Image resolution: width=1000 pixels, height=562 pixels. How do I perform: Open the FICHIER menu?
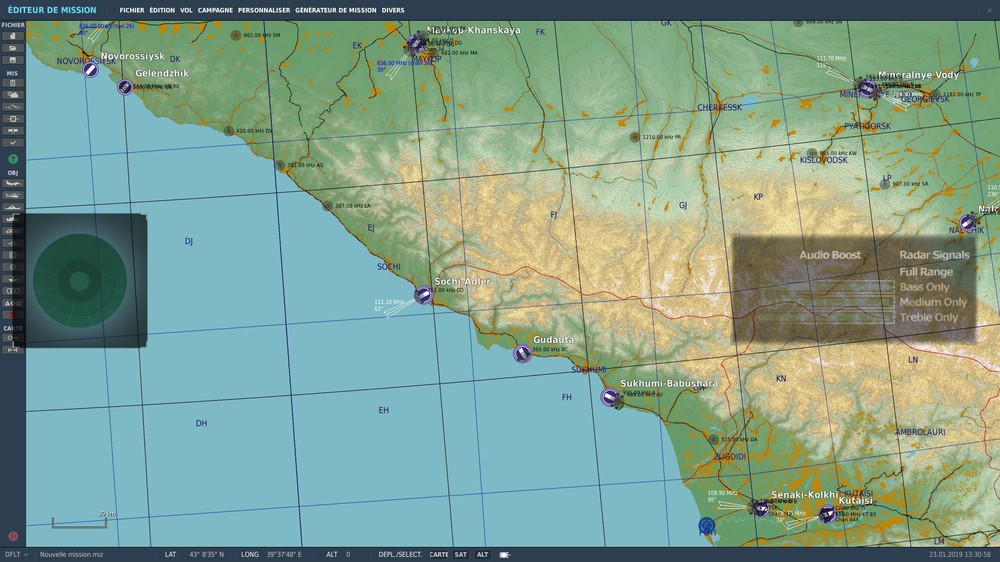point(132,10)
